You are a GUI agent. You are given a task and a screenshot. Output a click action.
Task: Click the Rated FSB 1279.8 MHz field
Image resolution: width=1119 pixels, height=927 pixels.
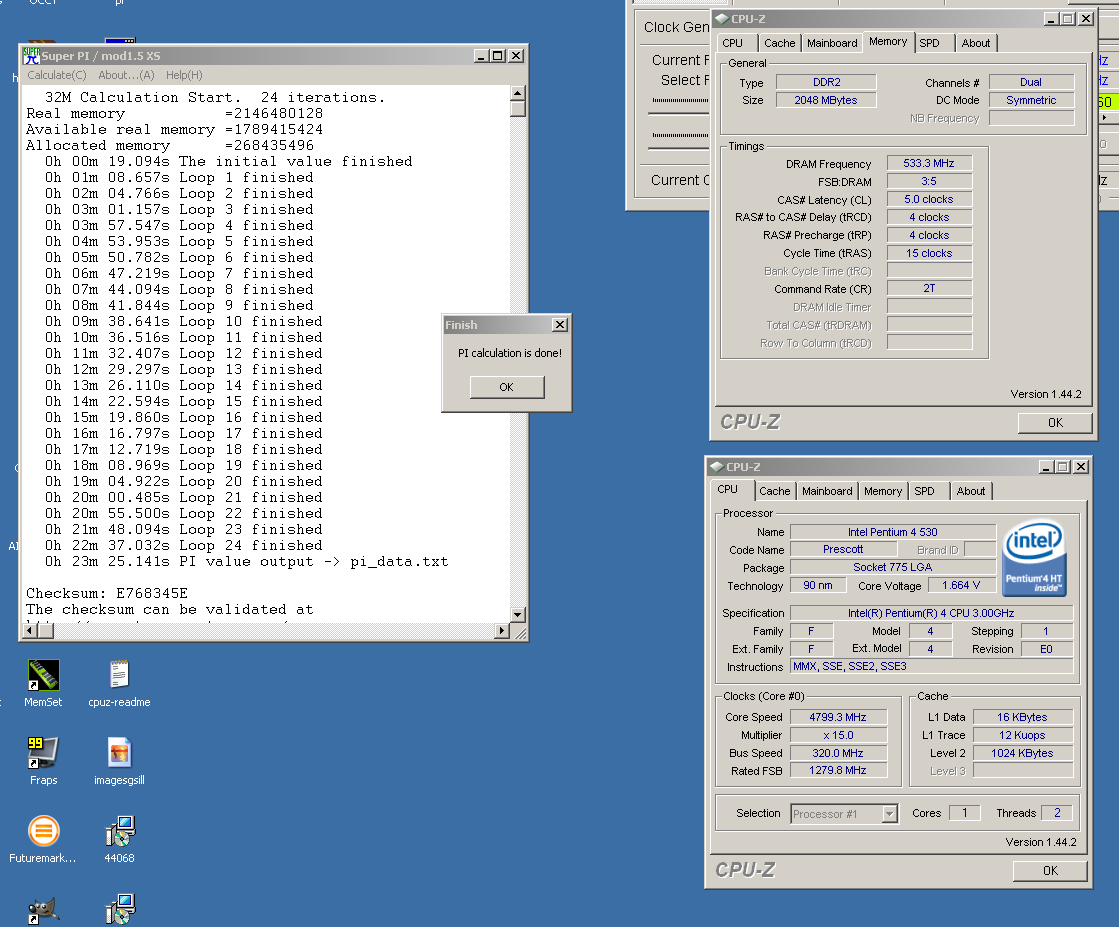(838, 771)
